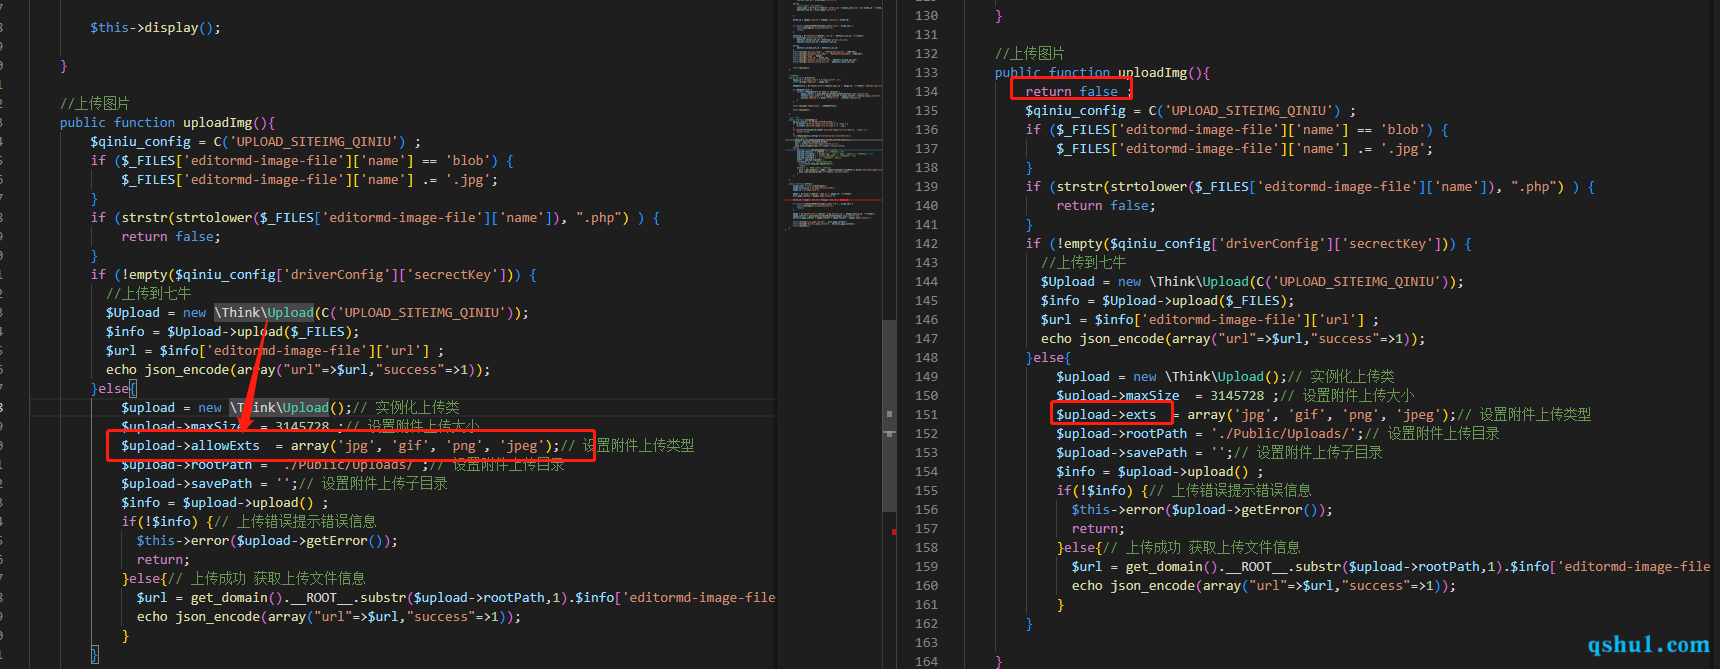This screenshot has height=669, width=1720.
Task: Select line number 159 in the gutter
Action: [926, 566]
